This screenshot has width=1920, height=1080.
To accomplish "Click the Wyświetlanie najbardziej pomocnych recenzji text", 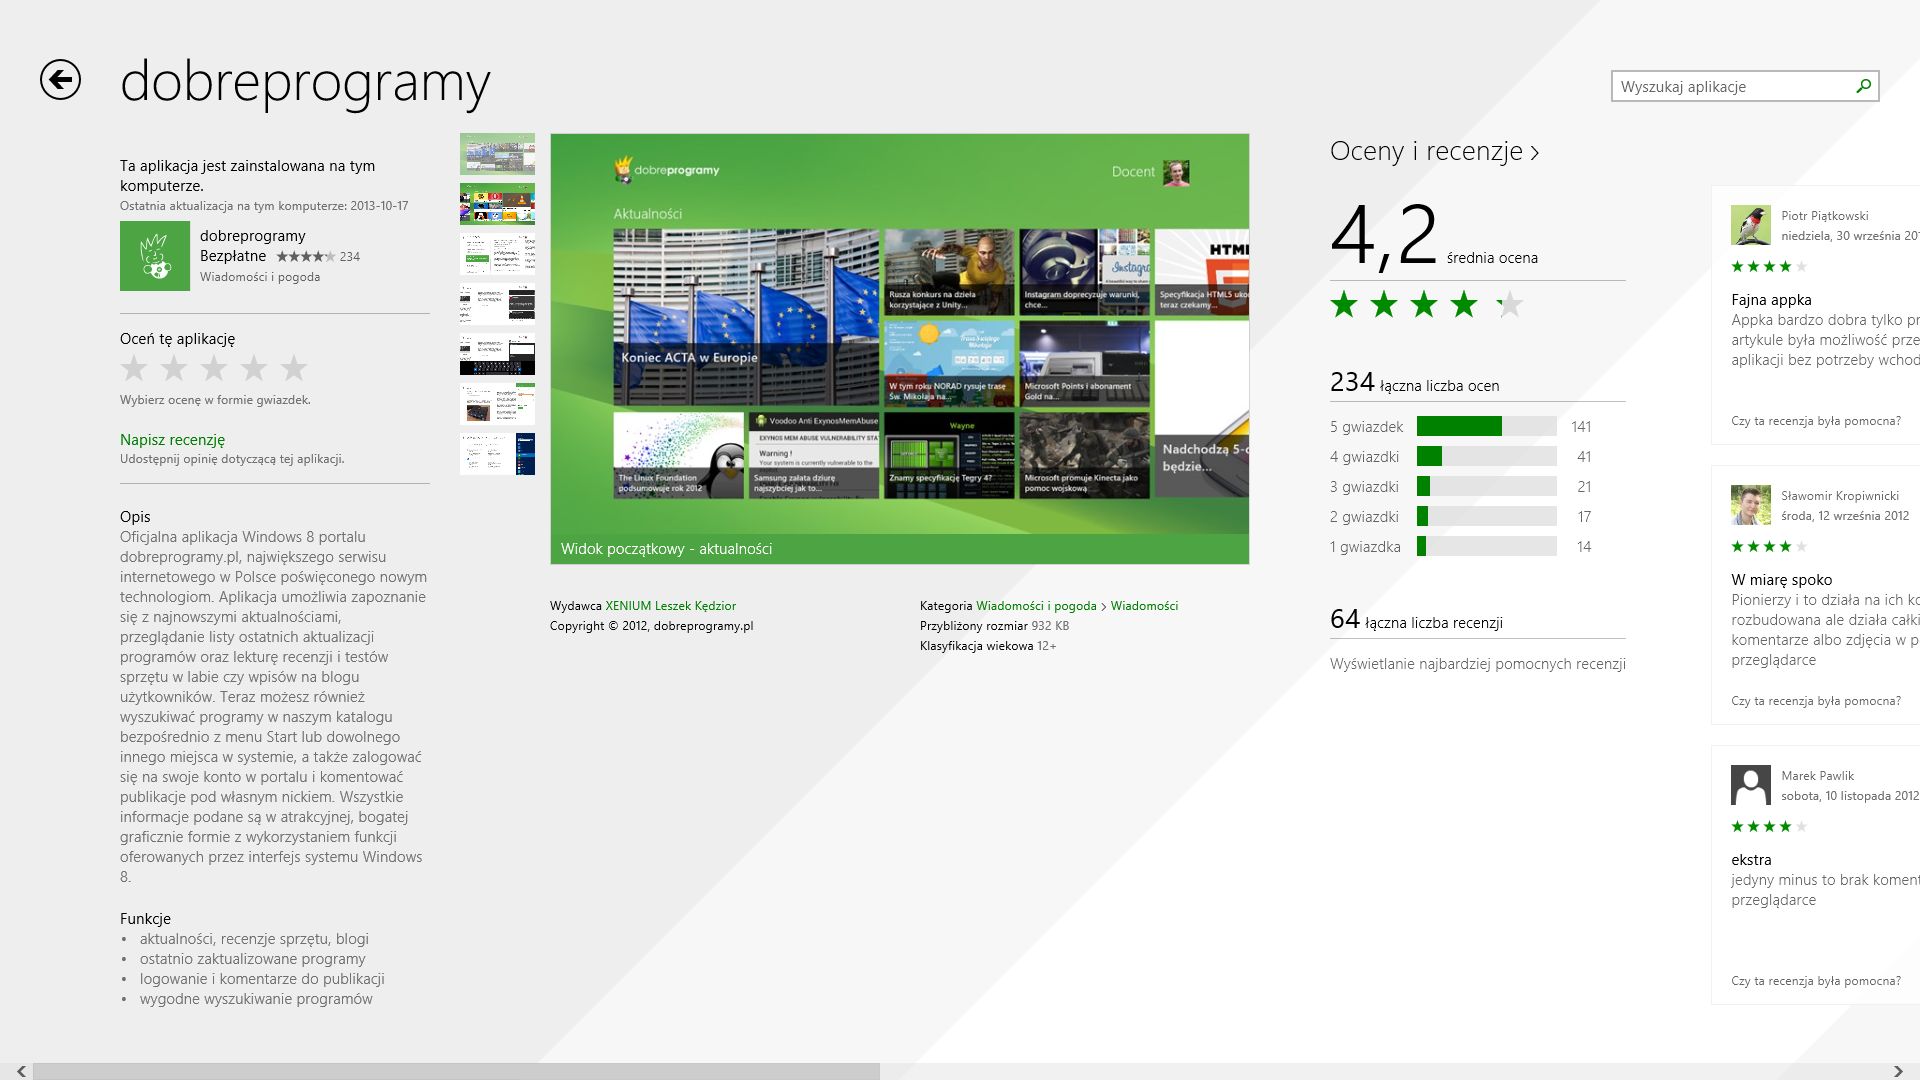I will point(1478,664).
